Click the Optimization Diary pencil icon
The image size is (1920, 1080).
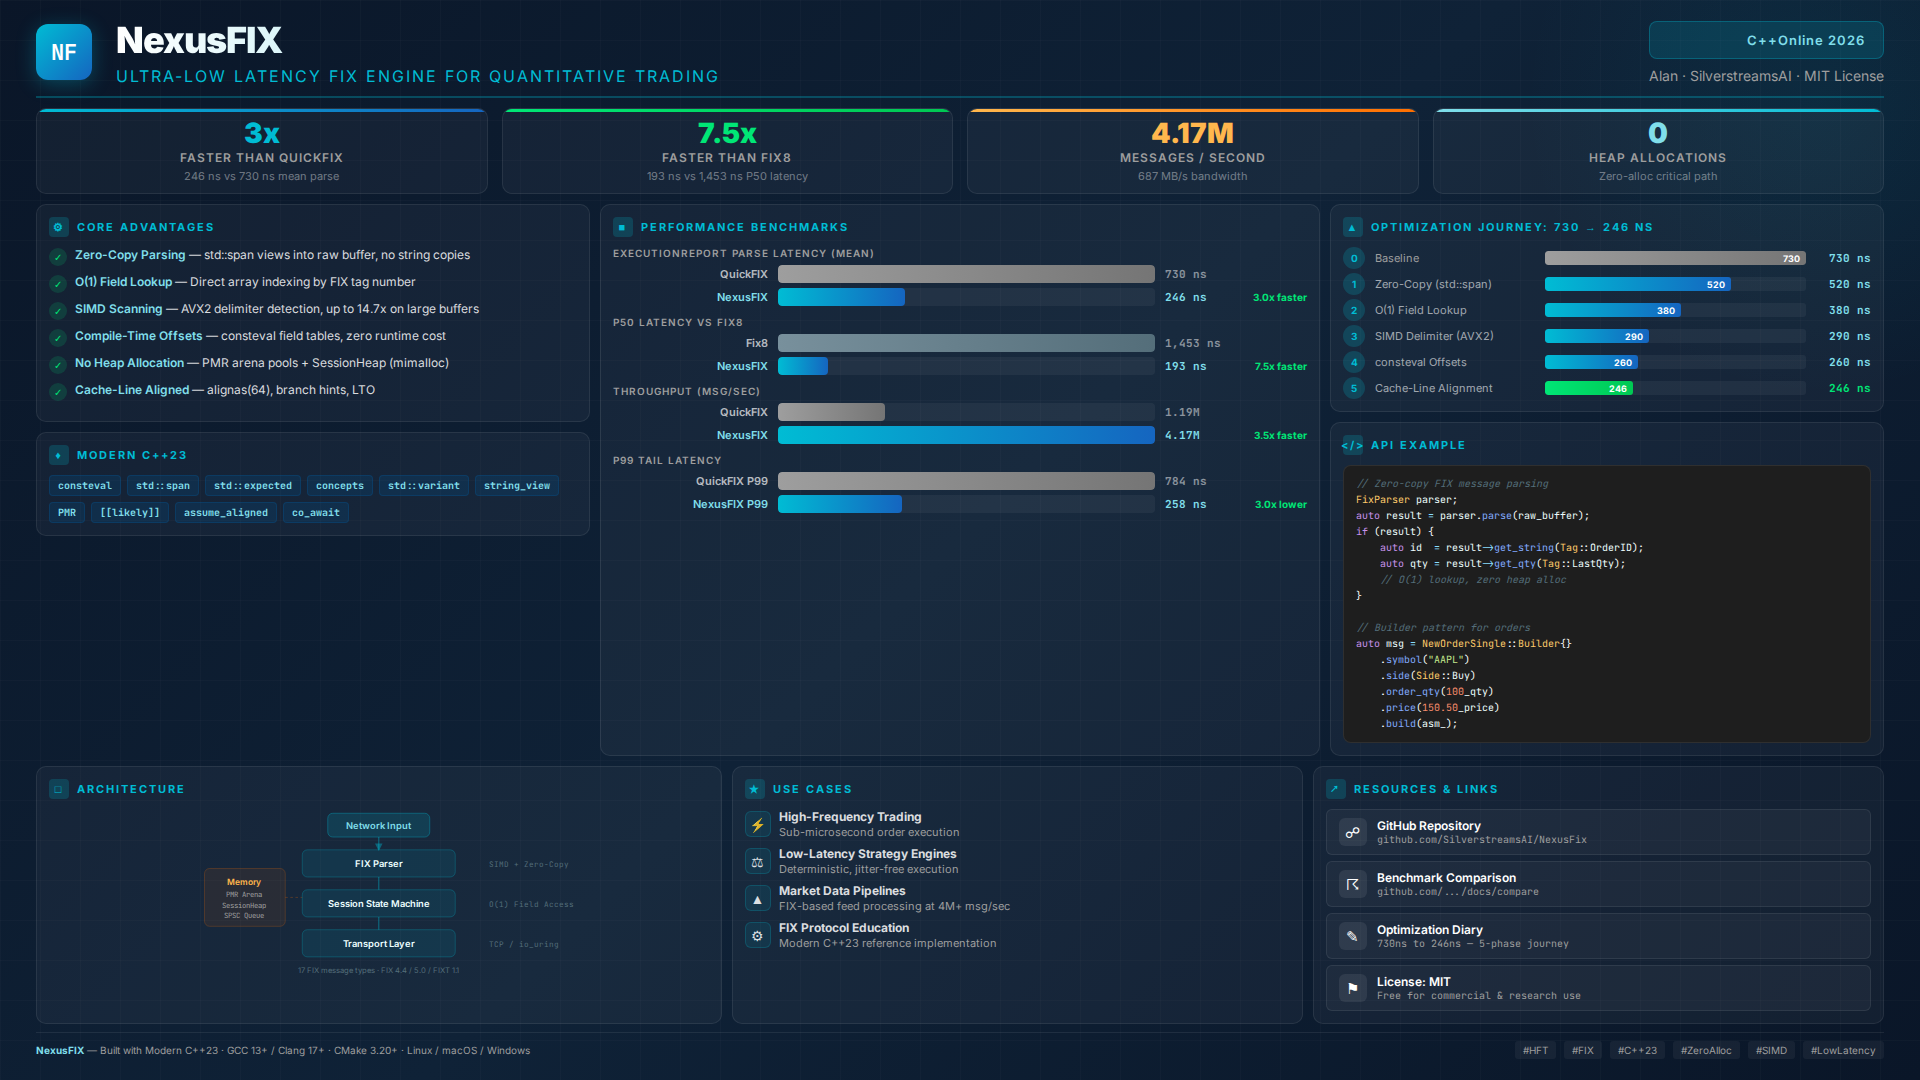(x=1352, y=936)
